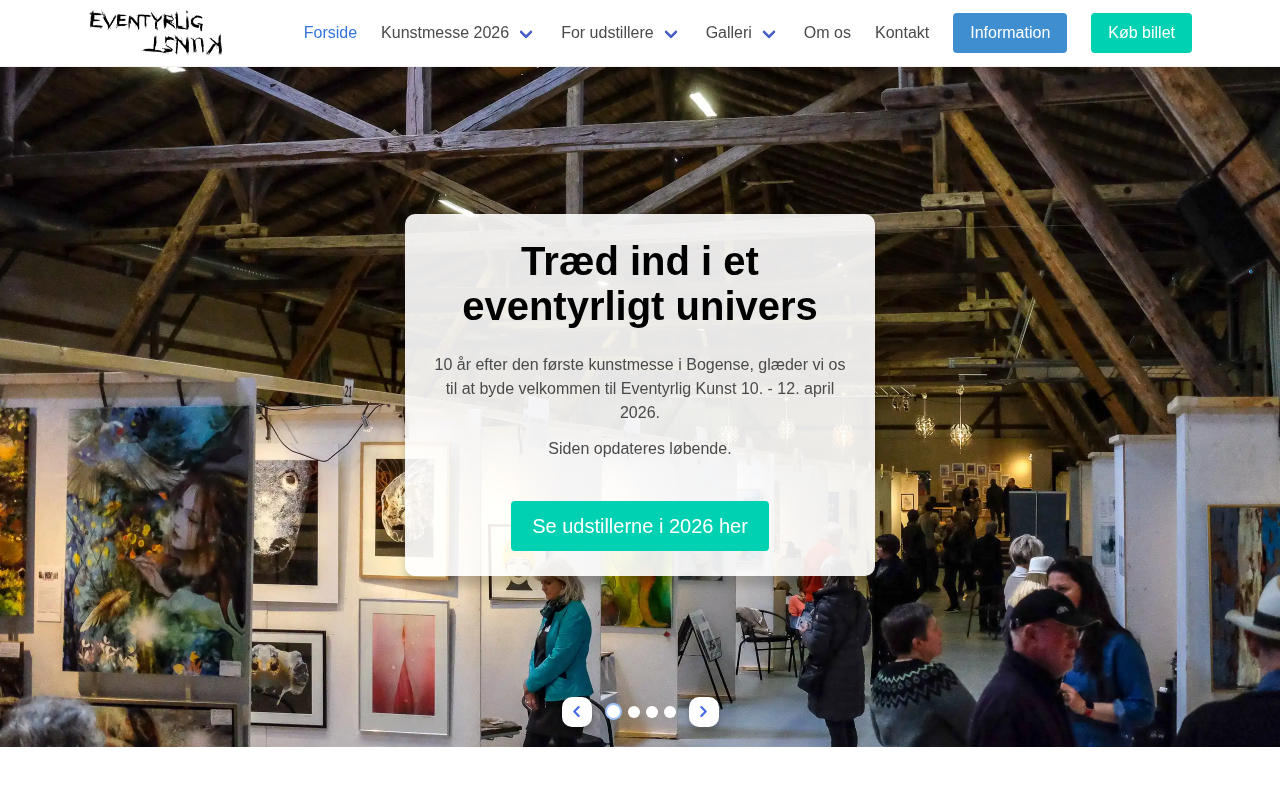1280x800 pixels.
Task: Click the Køb billet button
Action: (1141, 33)
